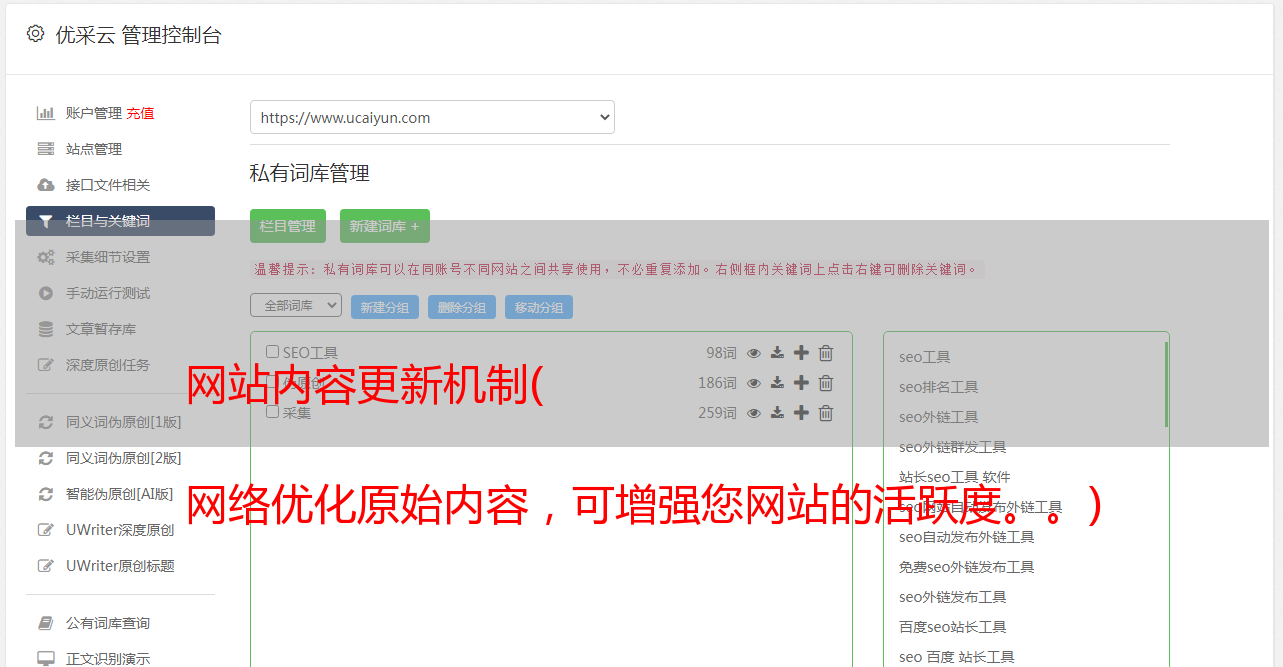Select the keyword 百度seo站长工具

pyautogui.click(x=953, y=627)
